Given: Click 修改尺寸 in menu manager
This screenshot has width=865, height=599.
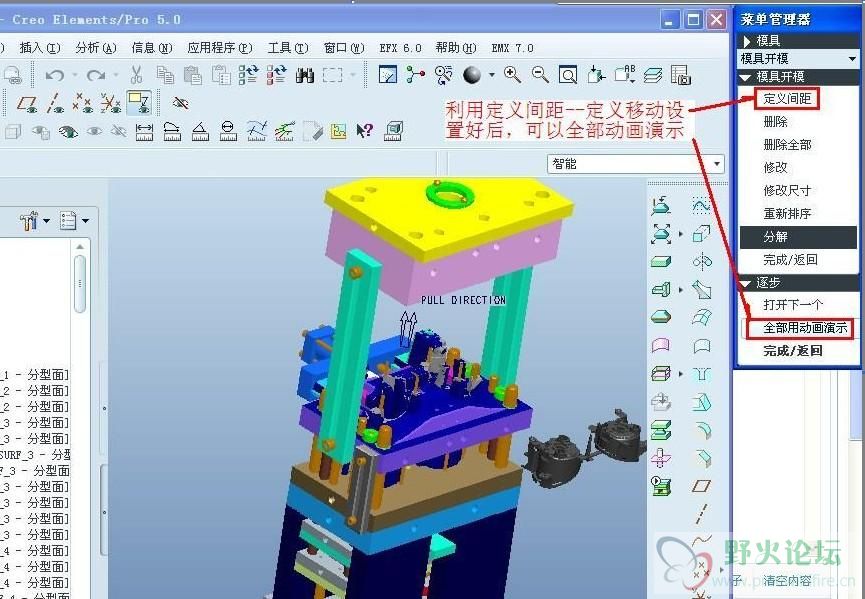Looking at the screenshot, I should [x=787, y=191].
